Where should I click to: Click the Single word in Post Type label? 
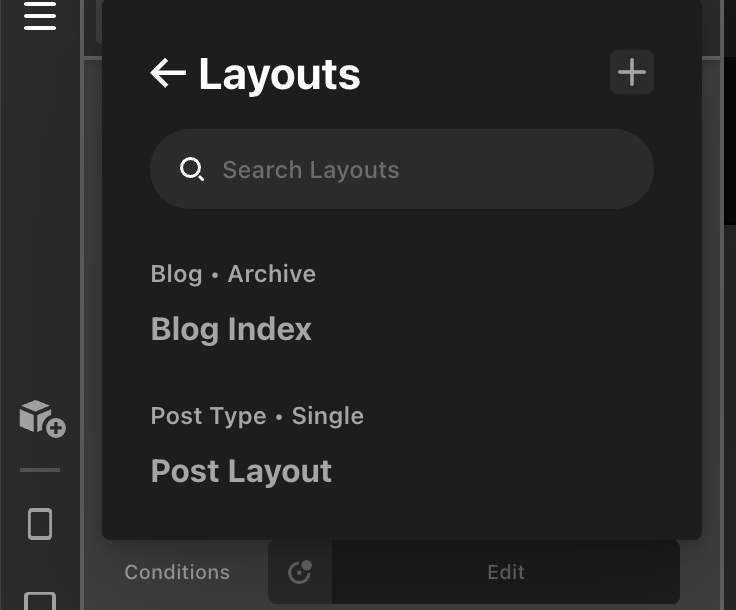point(328,416)
